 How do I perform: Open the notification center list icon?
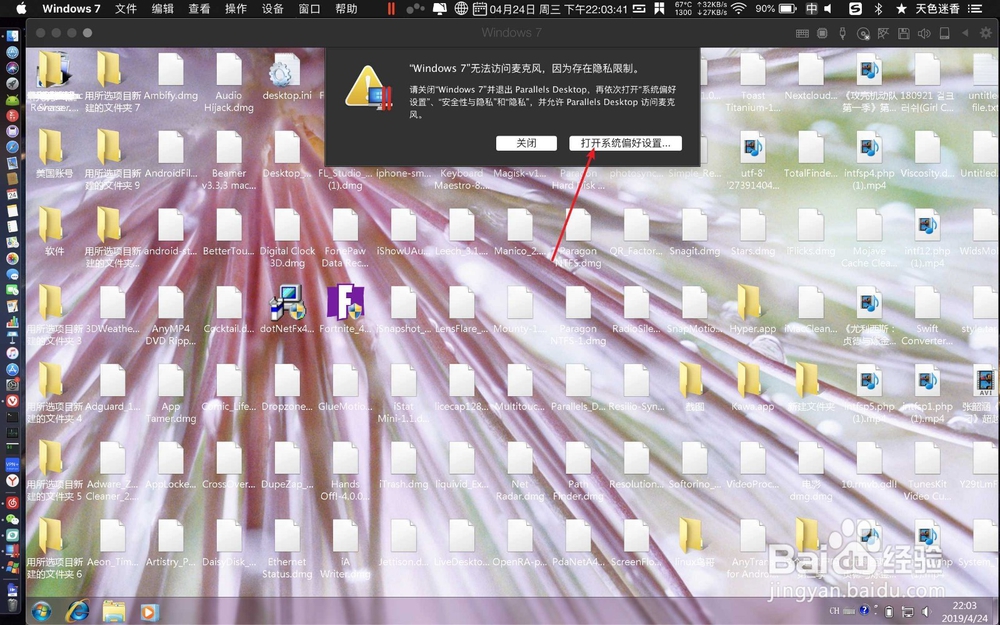(975, 9)
